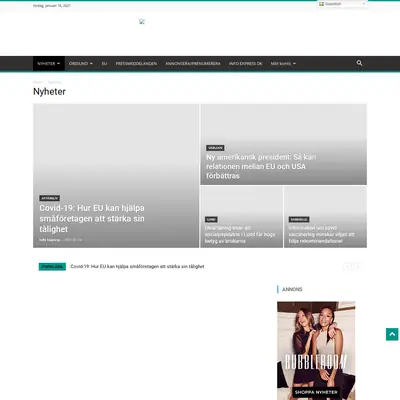Screen dimensions: 400x400
Task: Expand the ÖRESUND menu dropdown
Action: (x=81, y=64)
